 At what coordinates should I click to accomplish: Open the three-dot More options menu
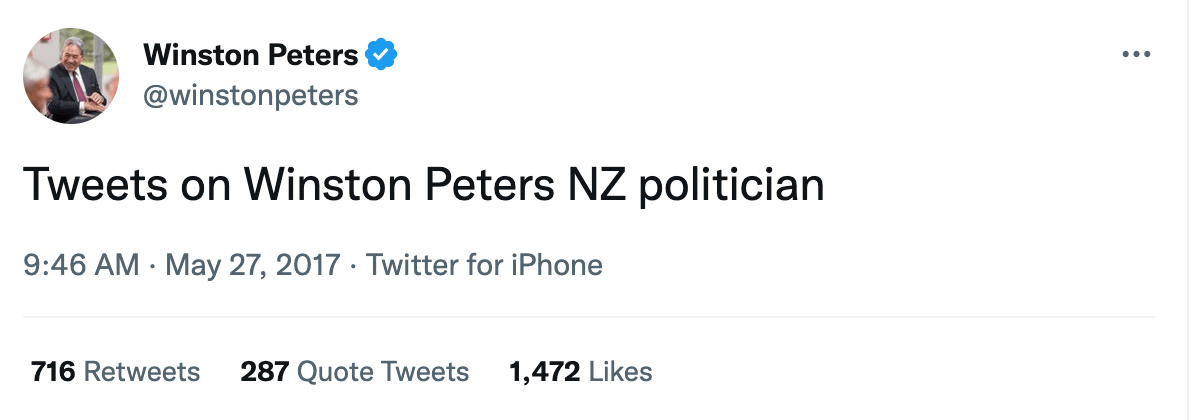[x=1136, y=54]
